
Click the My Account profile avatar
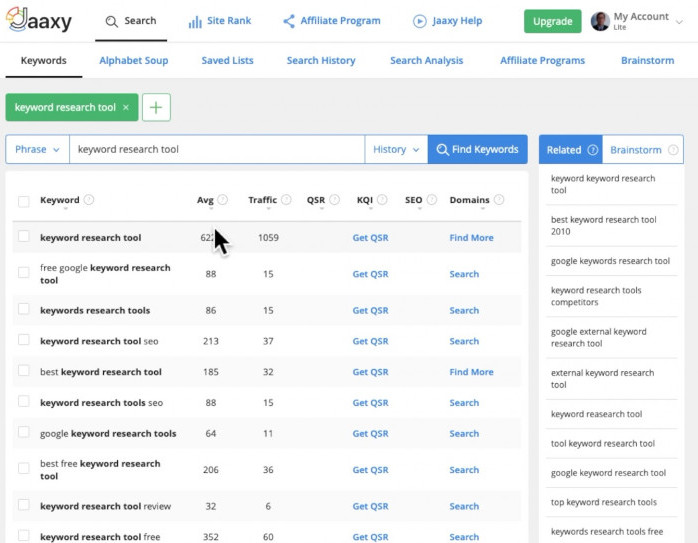[x=600, y=21]
